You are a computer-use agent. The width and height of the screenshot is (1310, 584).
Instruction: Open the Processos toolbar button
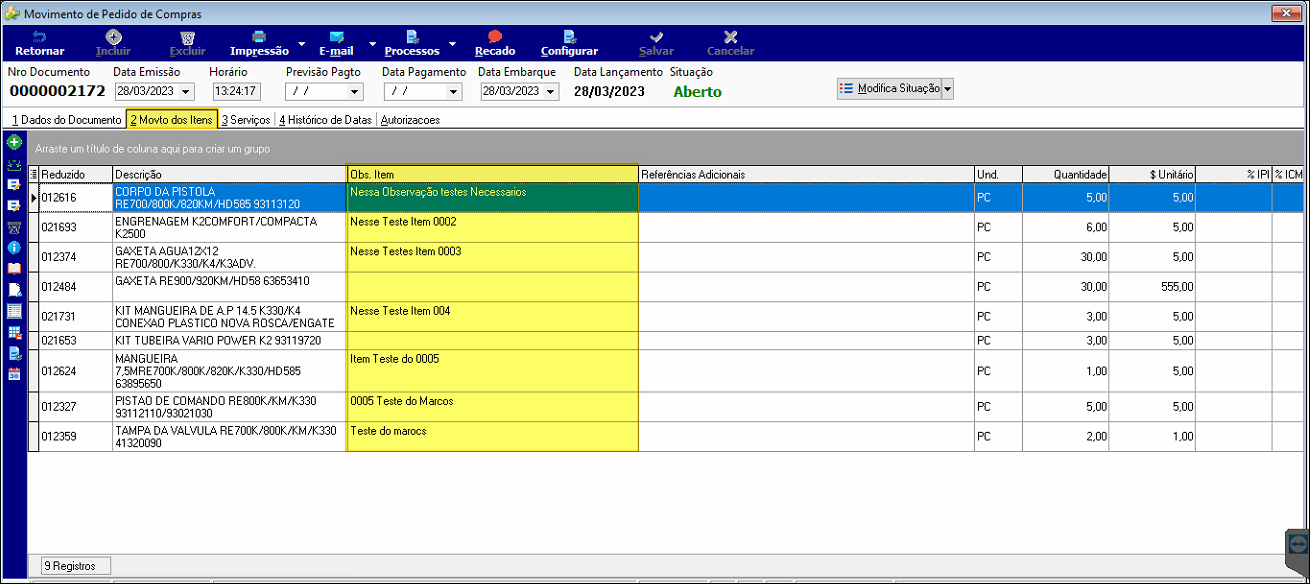412,43
